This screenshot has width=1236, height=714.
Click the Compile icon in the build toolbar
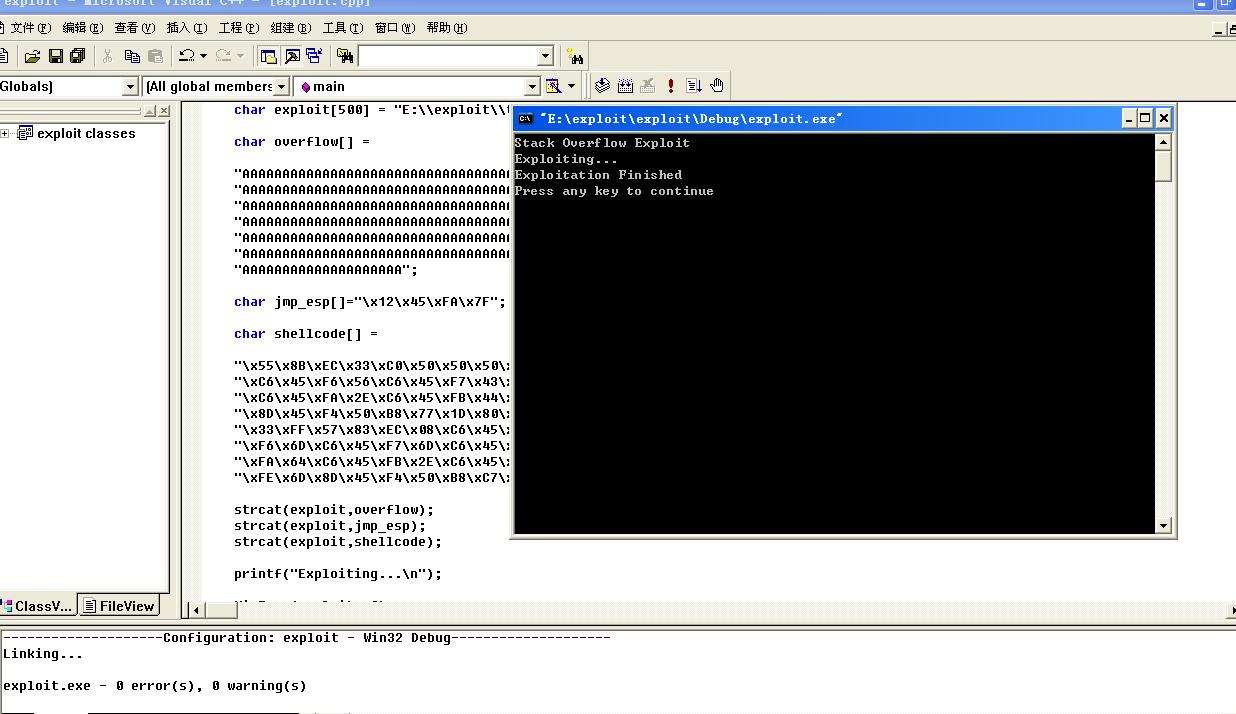[602, 86]
